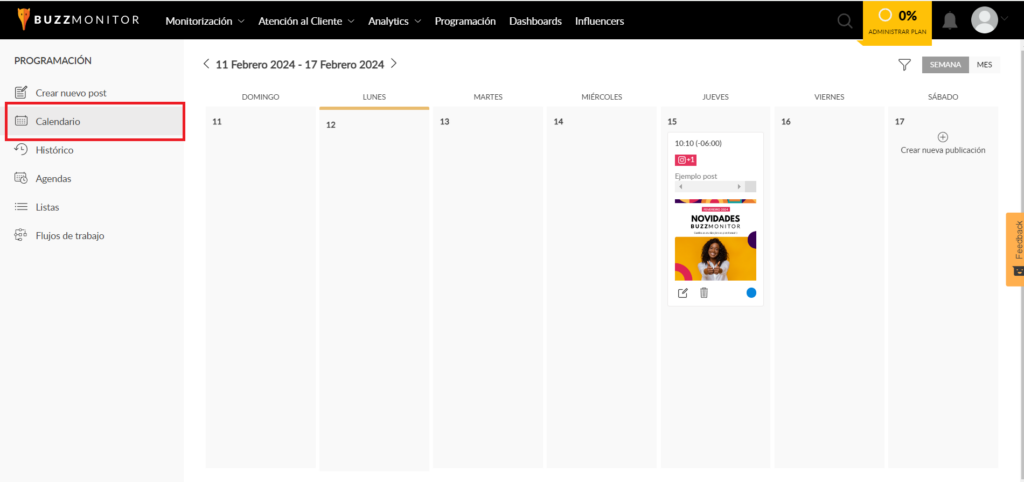
Task: Click the plus icon on day 17
Action: point(942,137)
